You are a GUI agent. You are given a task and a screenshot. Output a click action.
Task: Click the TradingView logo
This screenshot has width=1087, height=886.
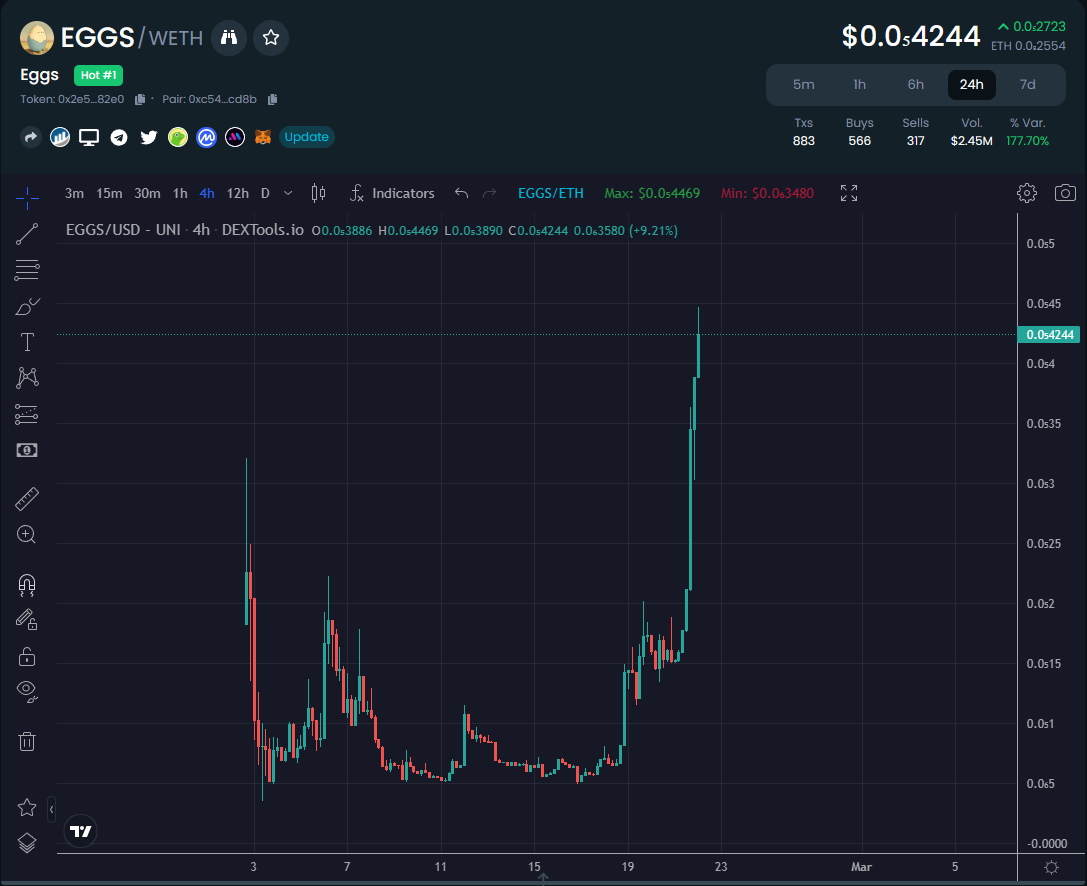point(80,831)
